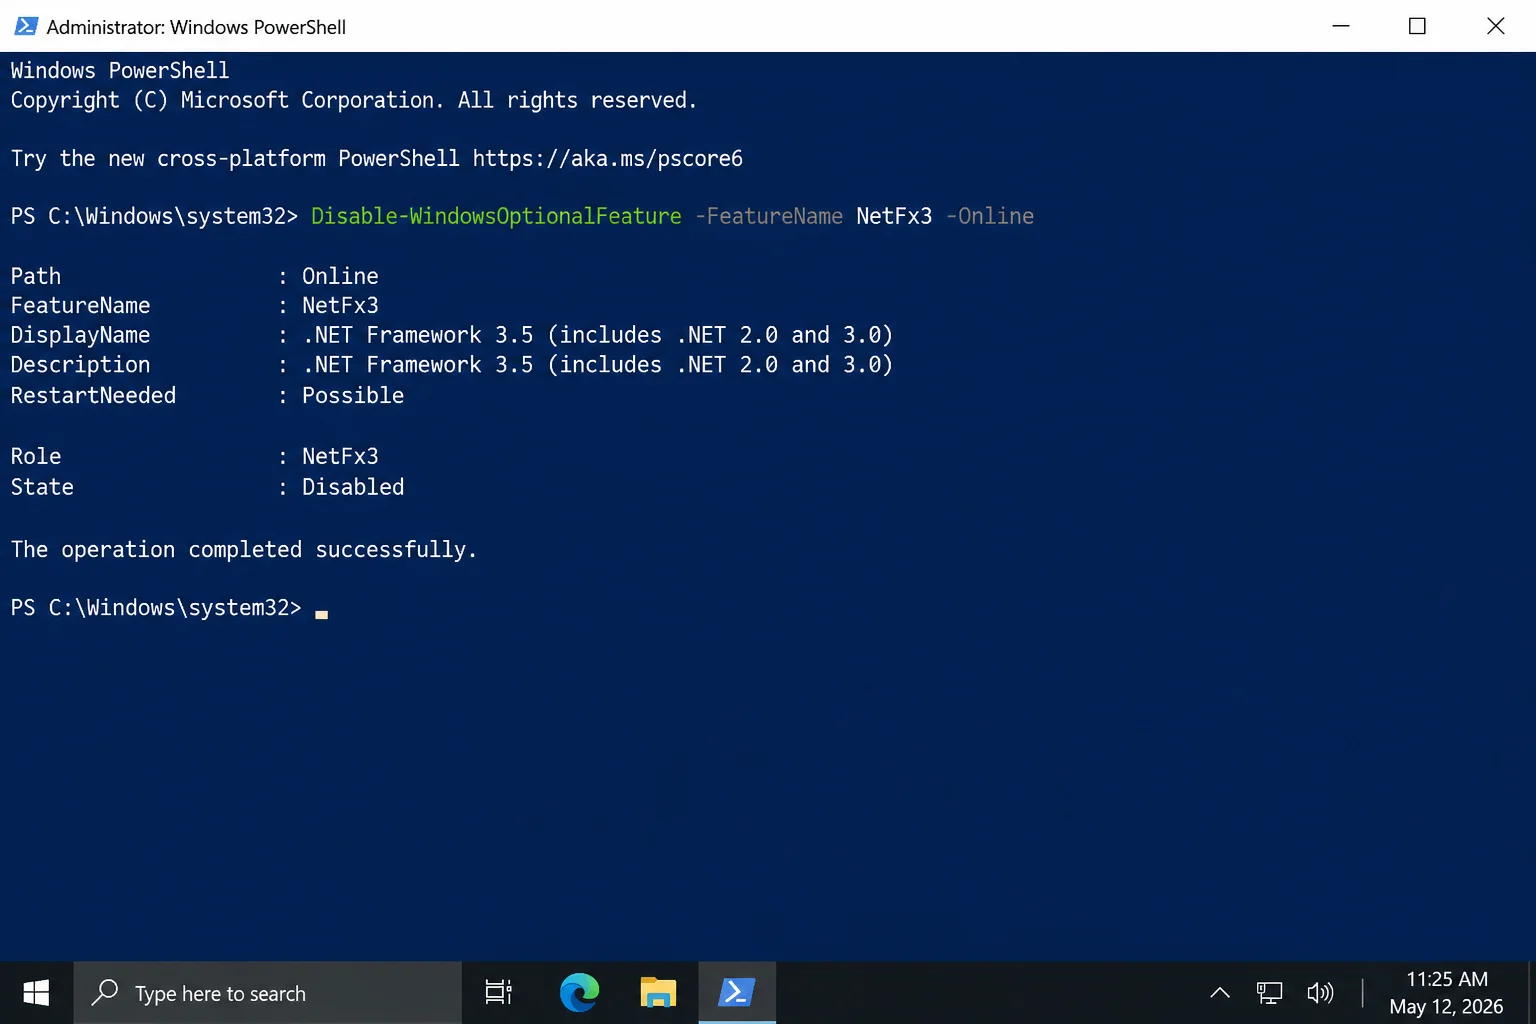
Task: Close the PowerShell window
Action: point(1496,26)
